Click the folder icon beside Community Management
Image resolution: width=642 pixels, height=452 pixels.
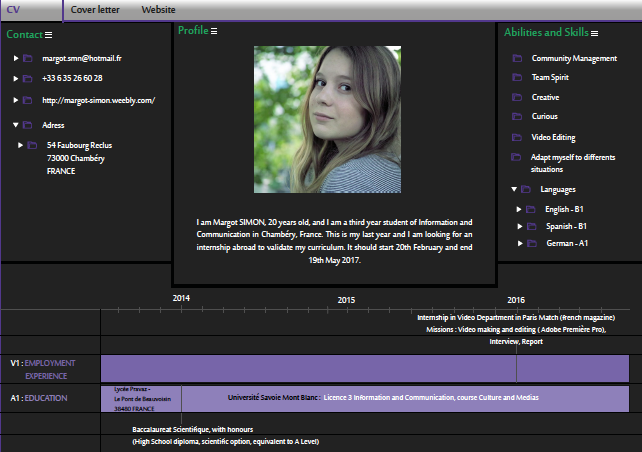point(518,58)
